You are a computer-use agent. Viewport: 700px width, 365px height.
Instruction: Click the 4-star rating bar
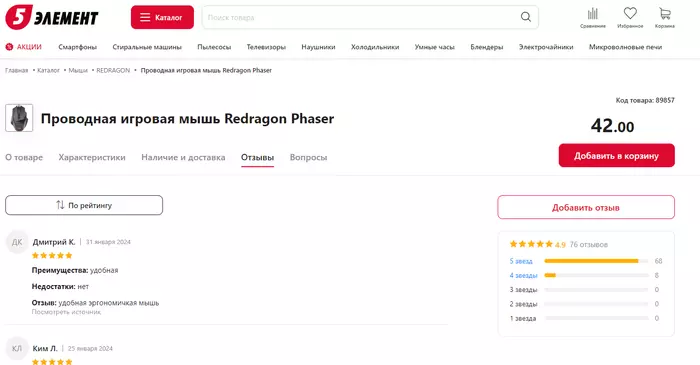(596, 275)
